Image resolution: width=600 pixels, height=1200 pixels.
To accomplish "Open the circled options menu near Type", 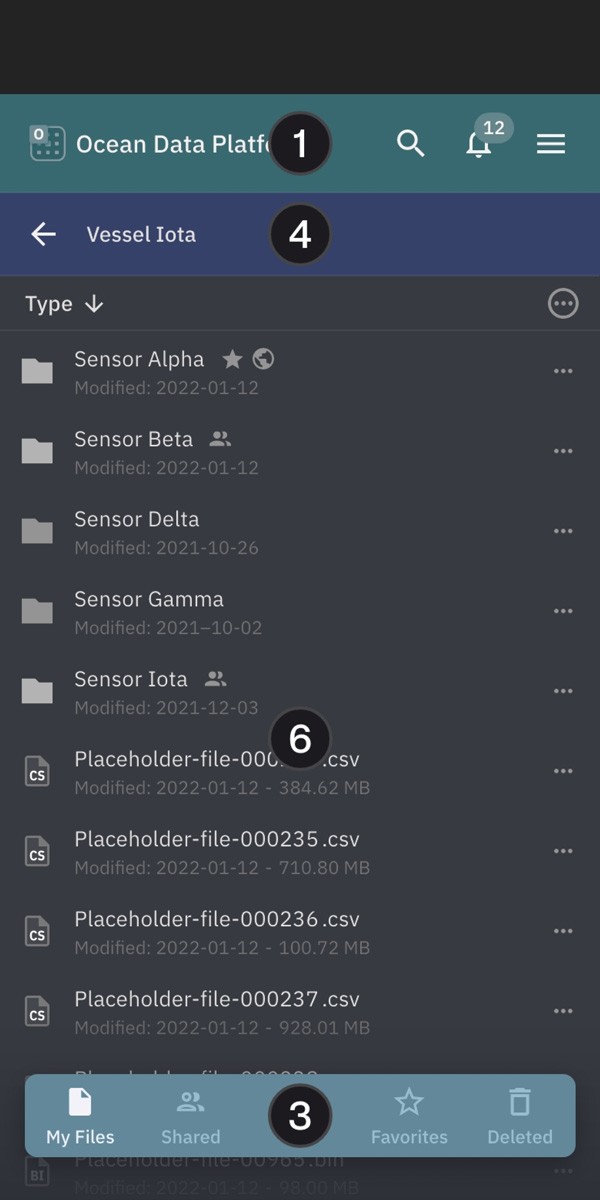I will pyautogui.click(x=563, y=303).
